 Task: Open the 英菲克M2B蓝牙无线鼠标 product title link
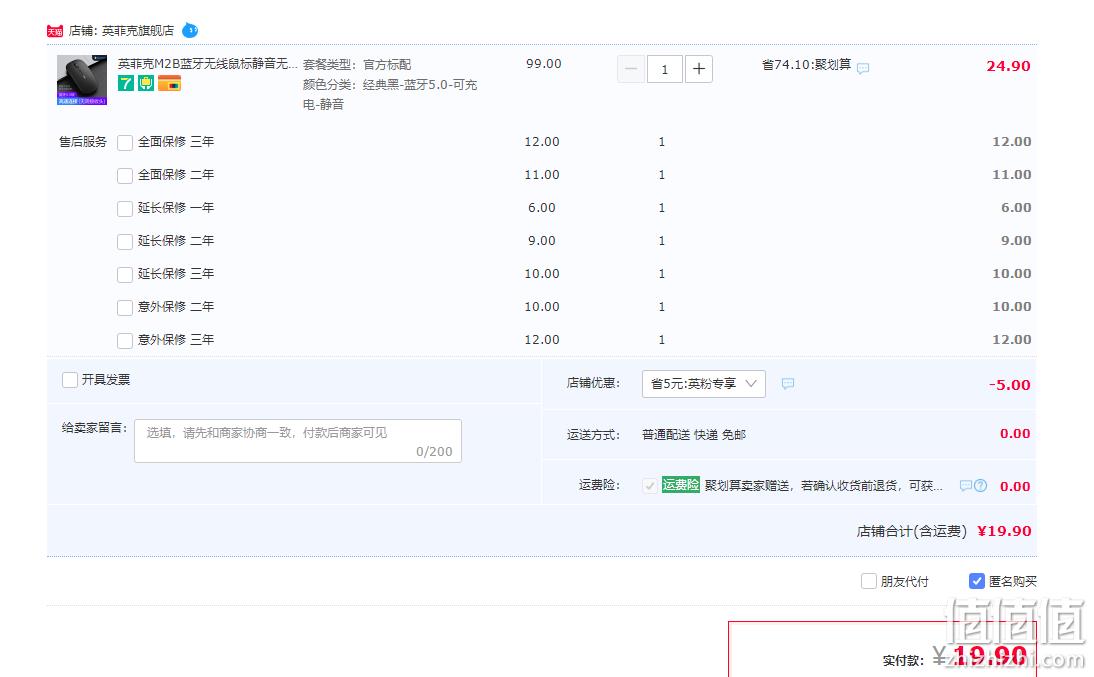(x=207, y=64)
